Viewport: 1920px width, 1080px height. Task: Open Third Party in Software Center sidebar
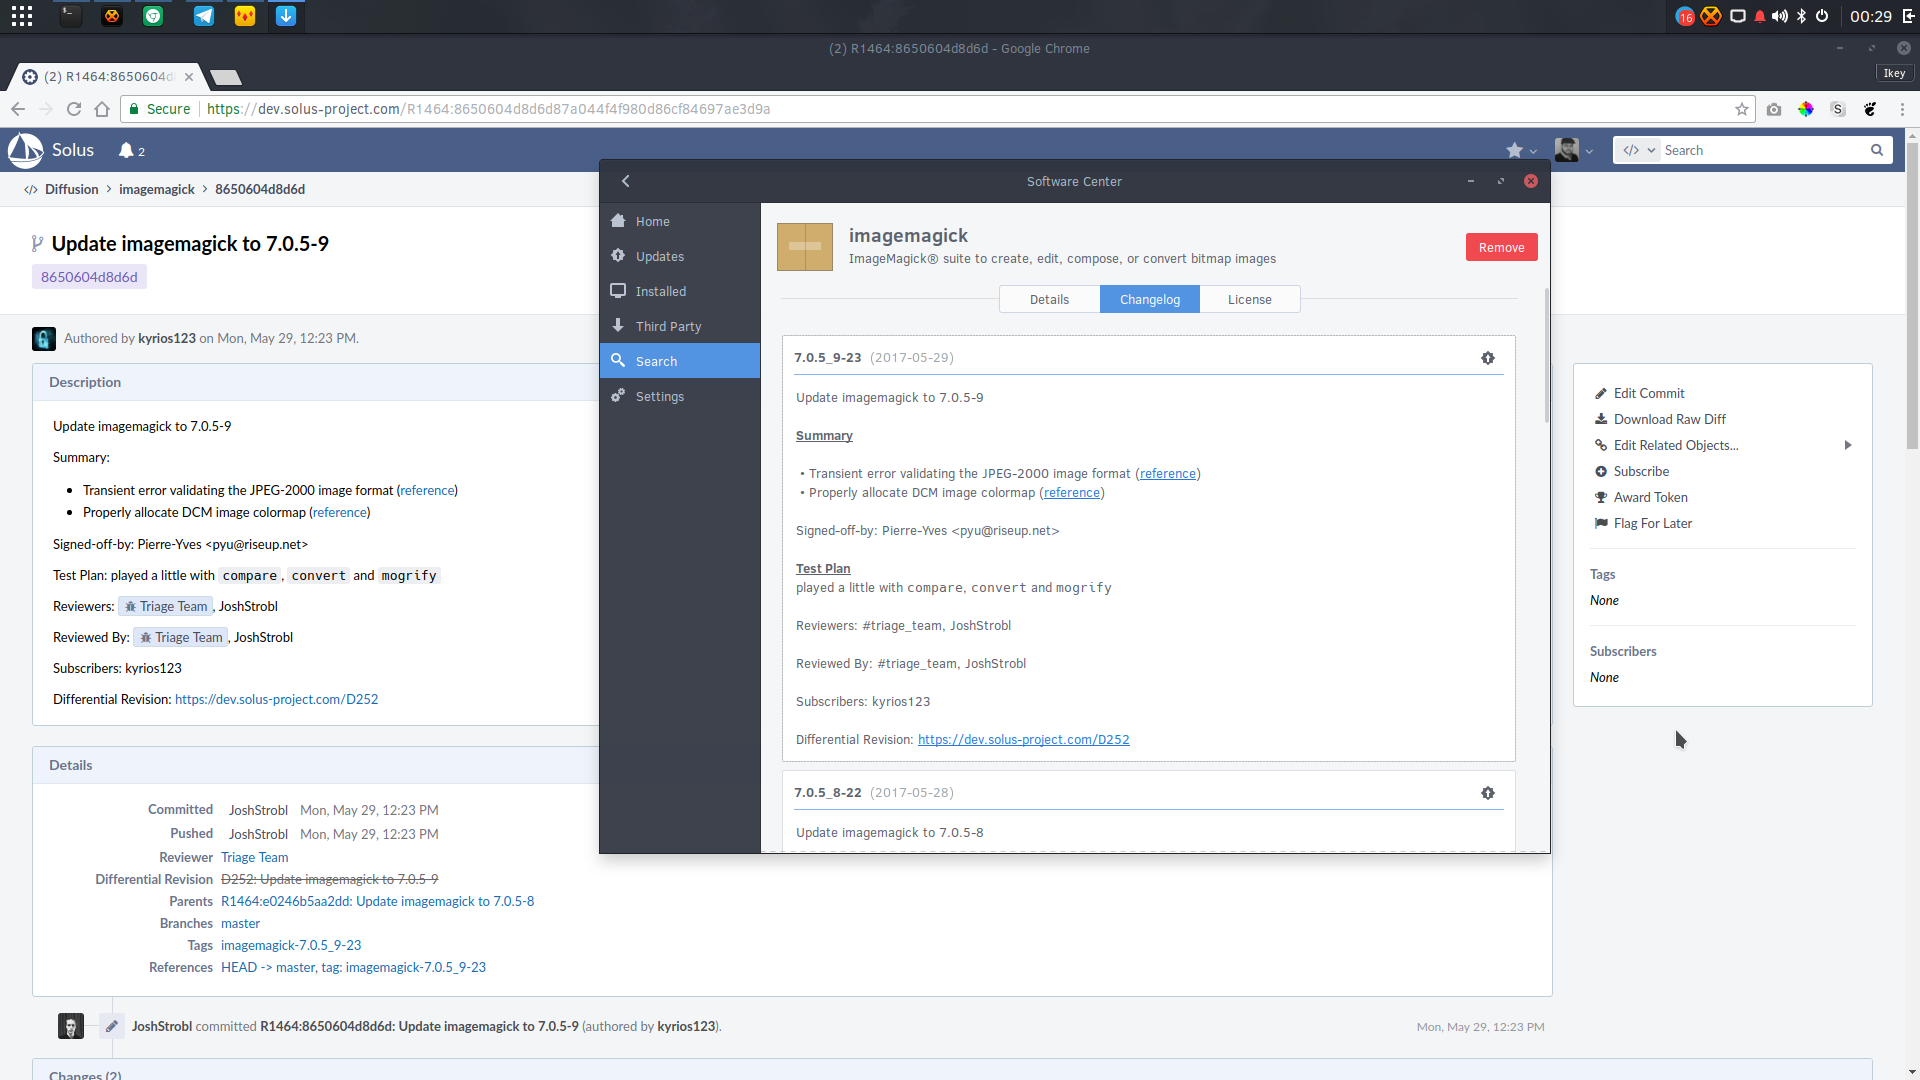click(680, 326)
